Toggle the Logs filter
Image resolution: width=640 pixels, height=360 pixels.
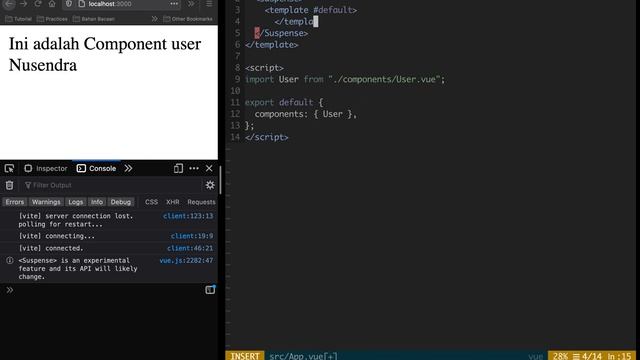click(x=76, y=202)
